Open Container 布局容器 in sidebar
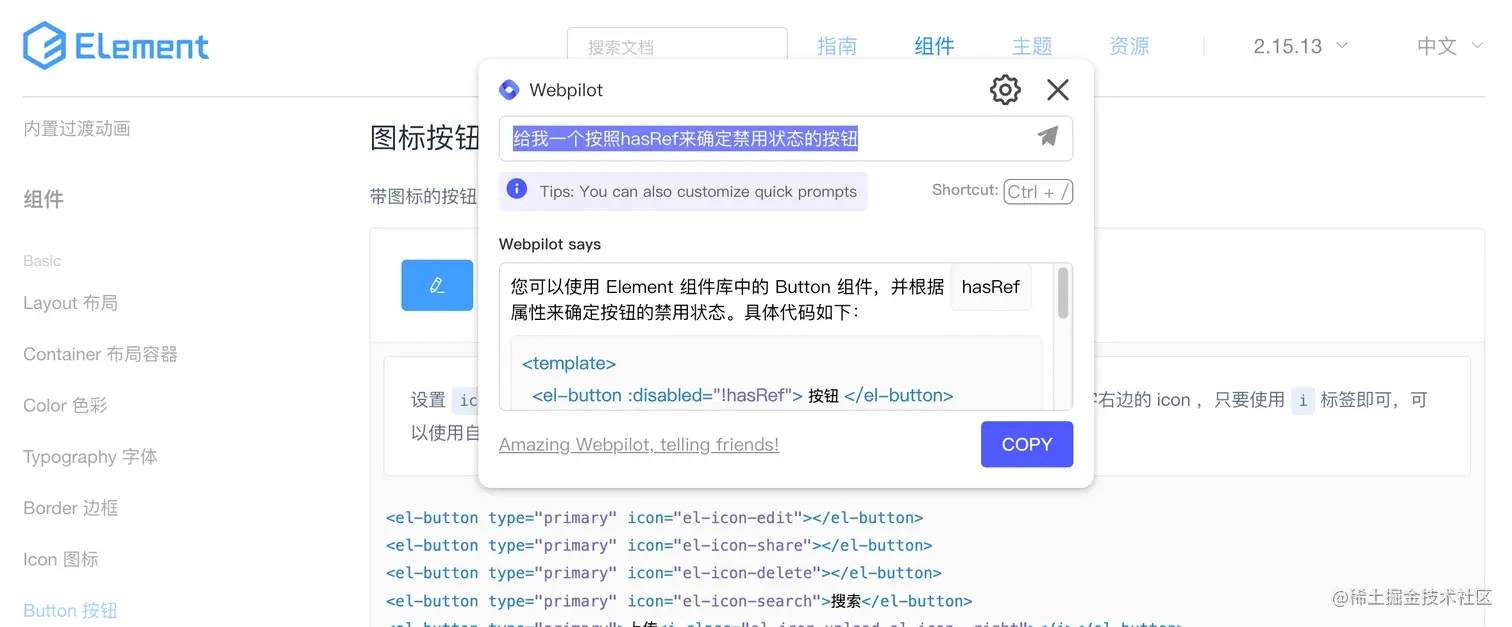 [x=100, y=354]
